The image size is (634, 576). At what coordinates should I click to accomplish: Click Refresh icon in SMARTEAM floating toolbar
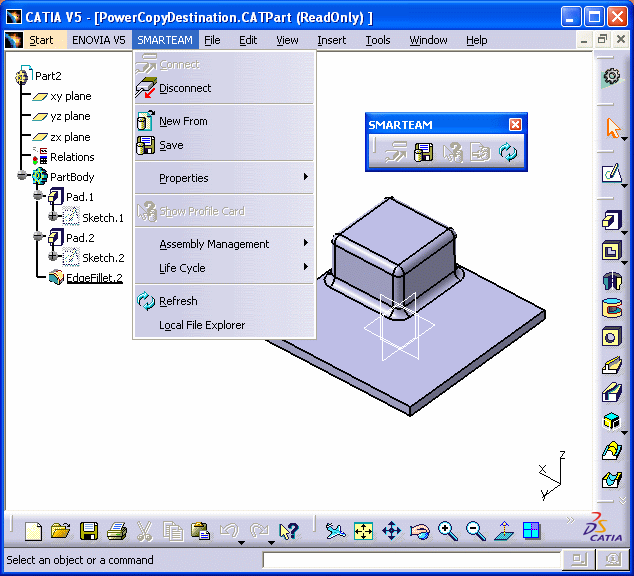click(x=509, y=152)
